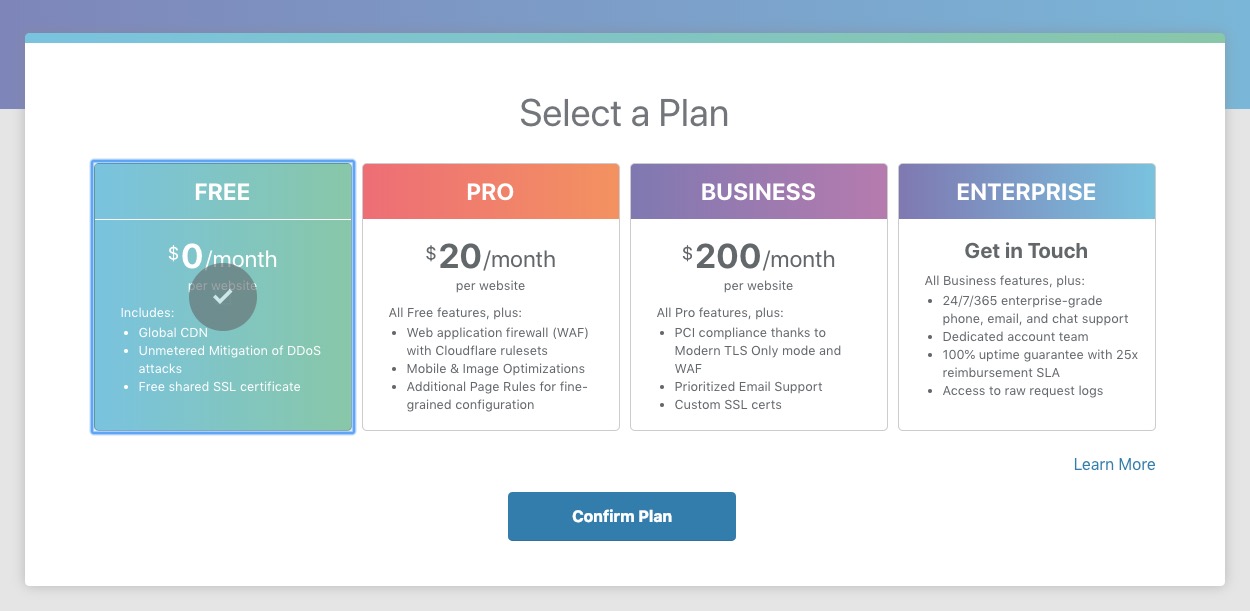Open the Learn More link

[x=1114, y=464]
